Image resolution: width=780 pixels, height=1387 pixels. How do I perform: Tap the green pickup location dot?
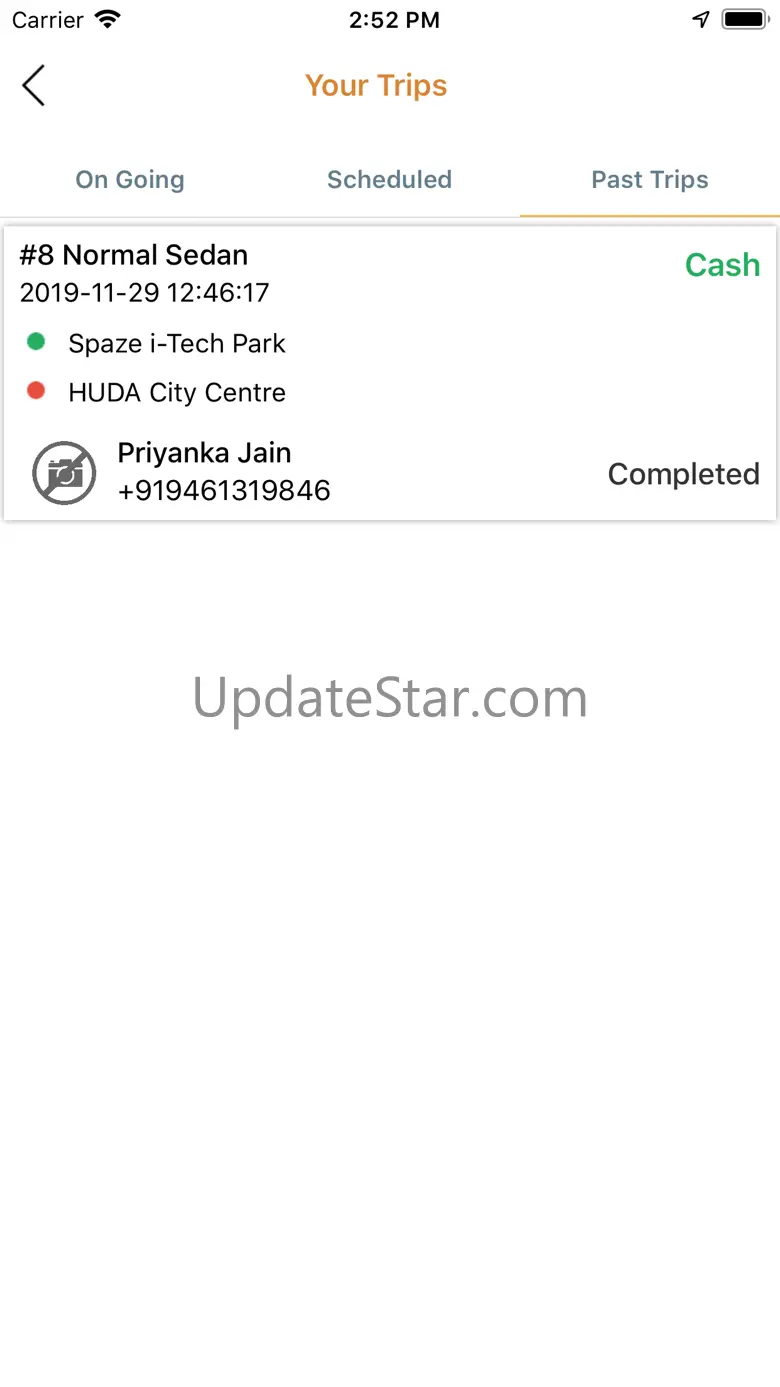point(36,342)
